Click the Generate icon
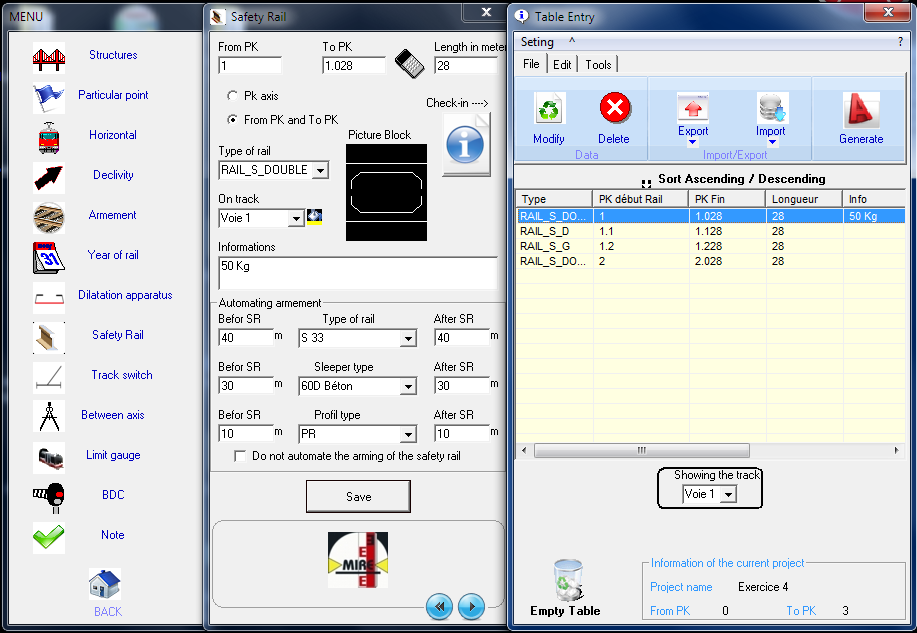This screenshot has height=633, width=917. [860, 109]
